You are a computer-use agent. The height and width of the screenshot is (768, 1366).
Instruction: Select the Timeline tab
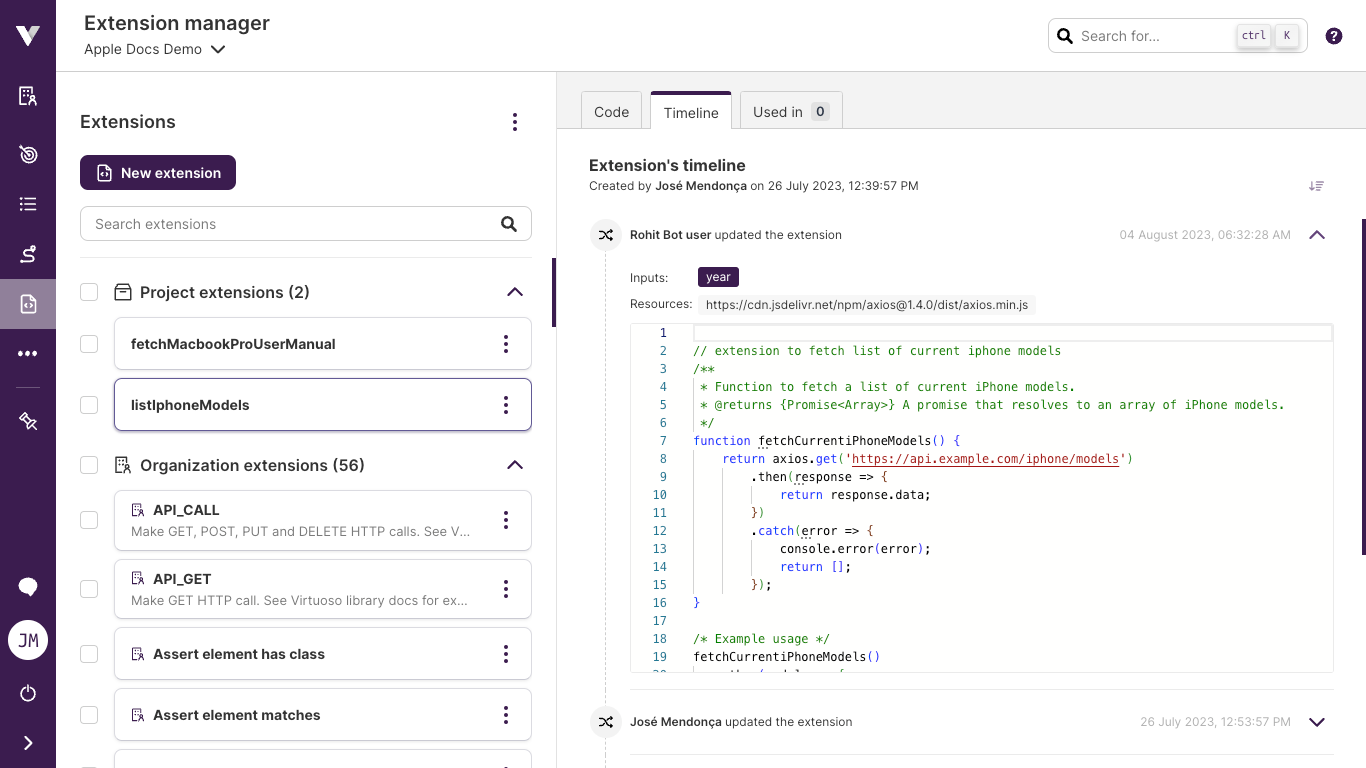691,111
